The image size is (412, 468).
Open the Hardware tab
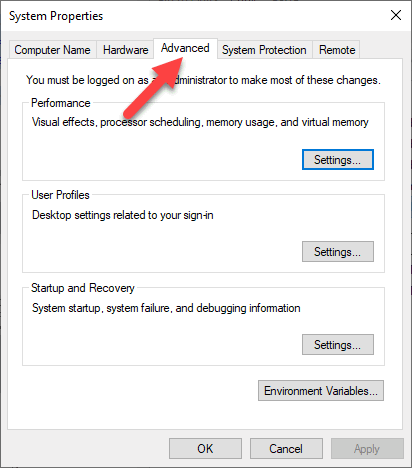[x=125, y=50]
